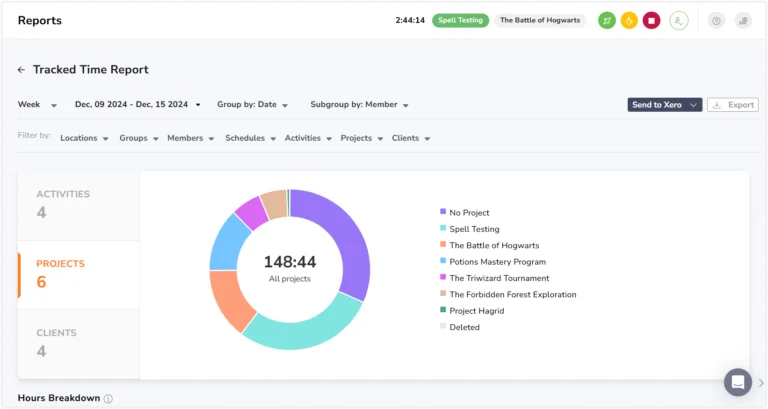
Task: Click The Forbidden Forest Exploration legend label
Action: 513,294
